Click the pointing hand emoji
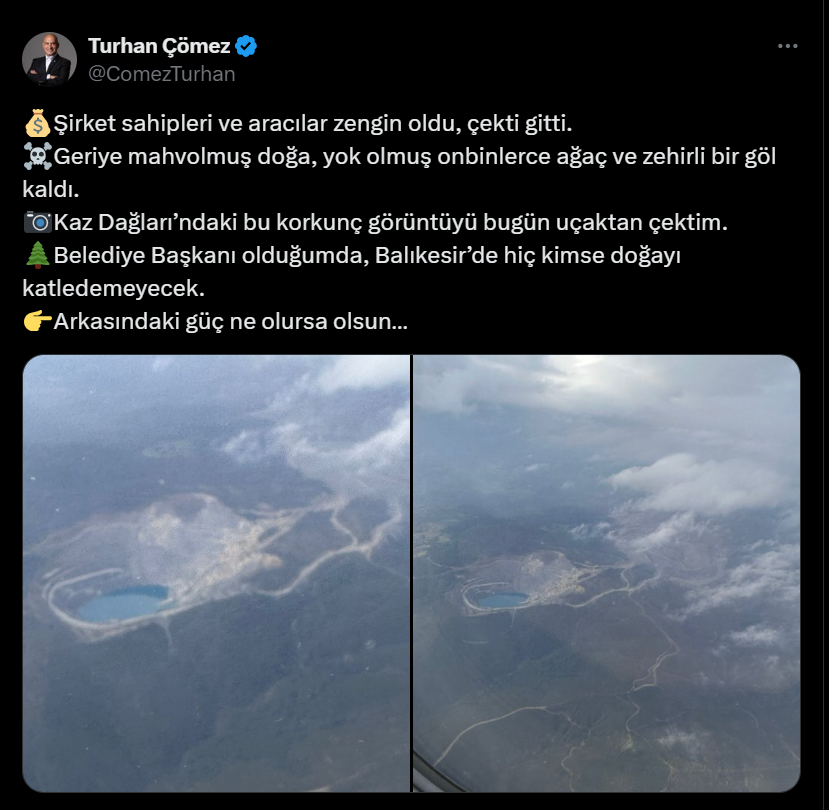The width and height of the screenshot is (829, 810). (38, 321)
